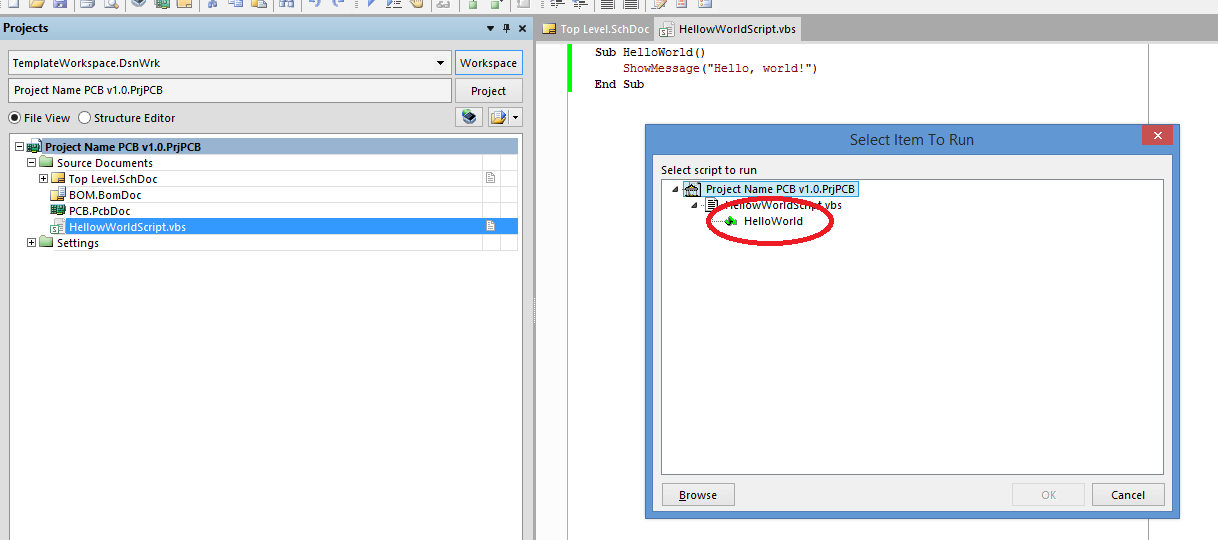Click the HelloWorld procedure green icon
Image resolution: width=1218 pixels, height=540 pixels.
click(731, 221)
